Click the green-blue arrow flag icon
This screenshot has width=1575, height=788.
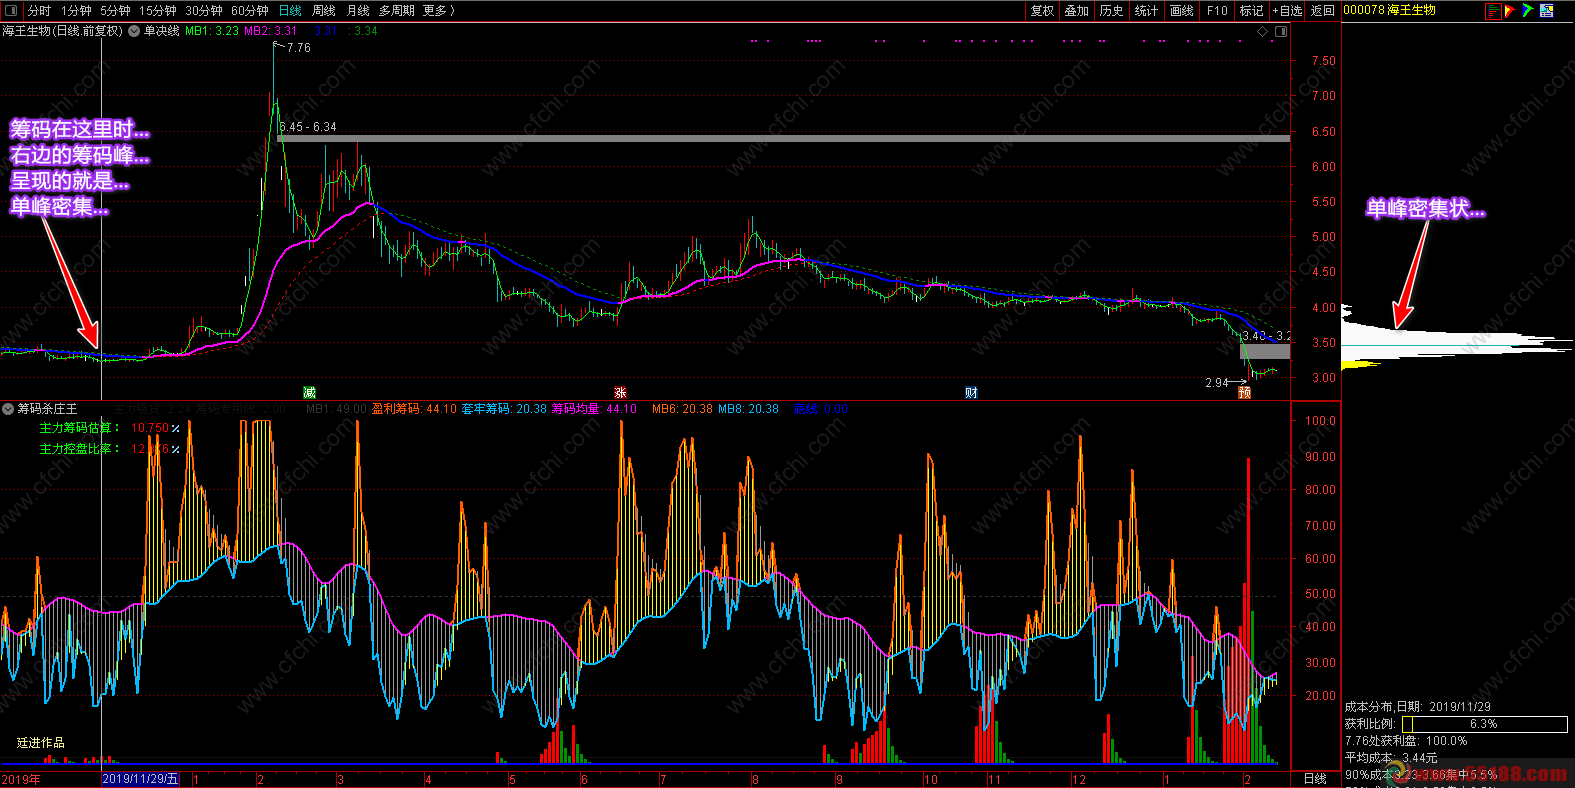click(x=1527, y=11)
